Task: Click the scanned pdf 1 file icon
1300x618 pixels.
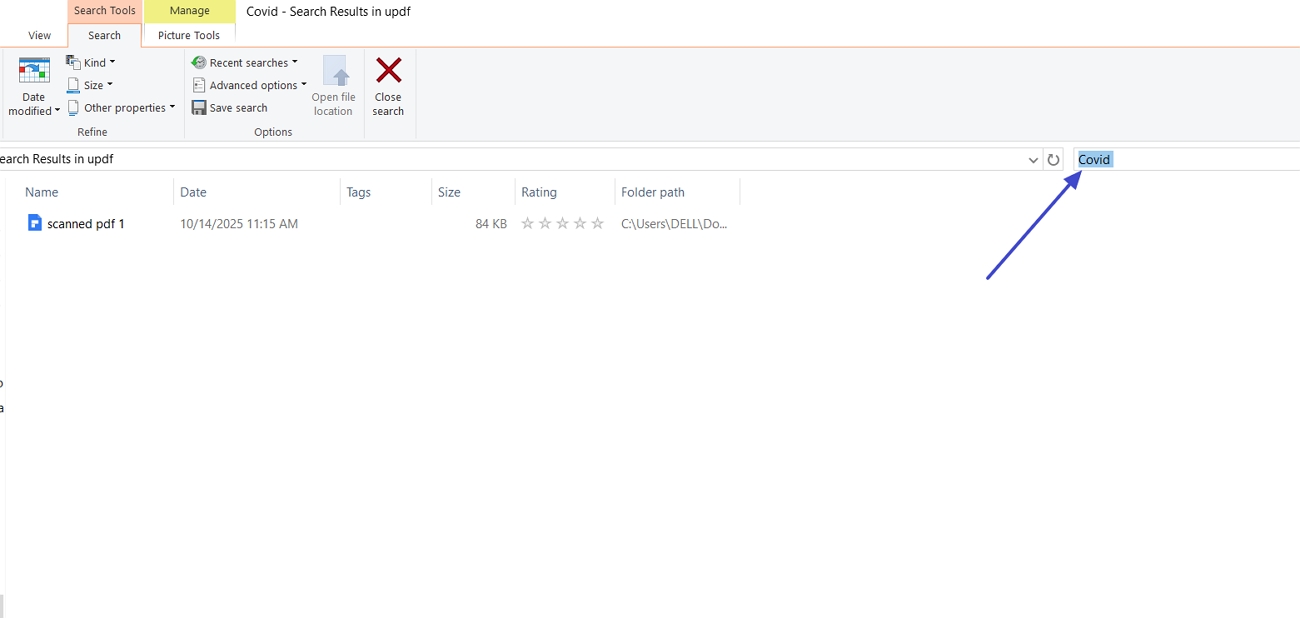Action: tap(33, 223)
